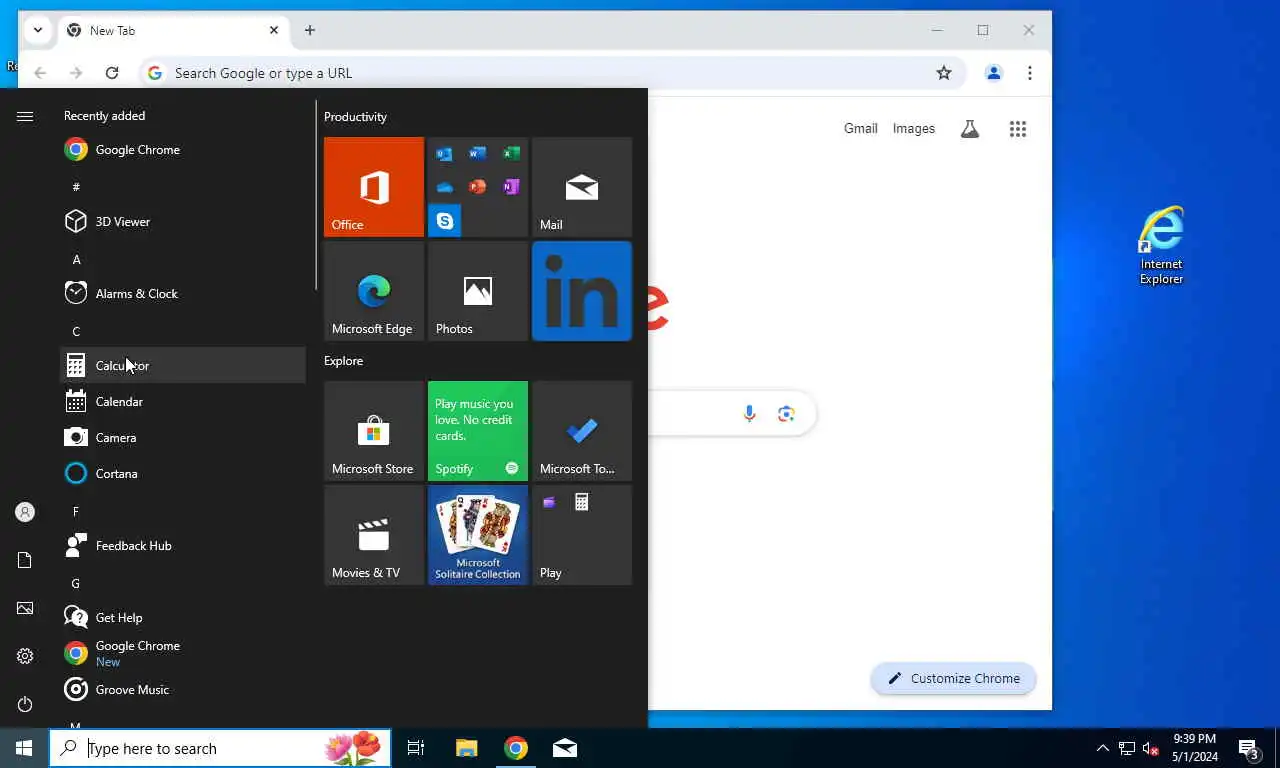Launch the Microsoft Edge tile

click(x=374, y=291)
